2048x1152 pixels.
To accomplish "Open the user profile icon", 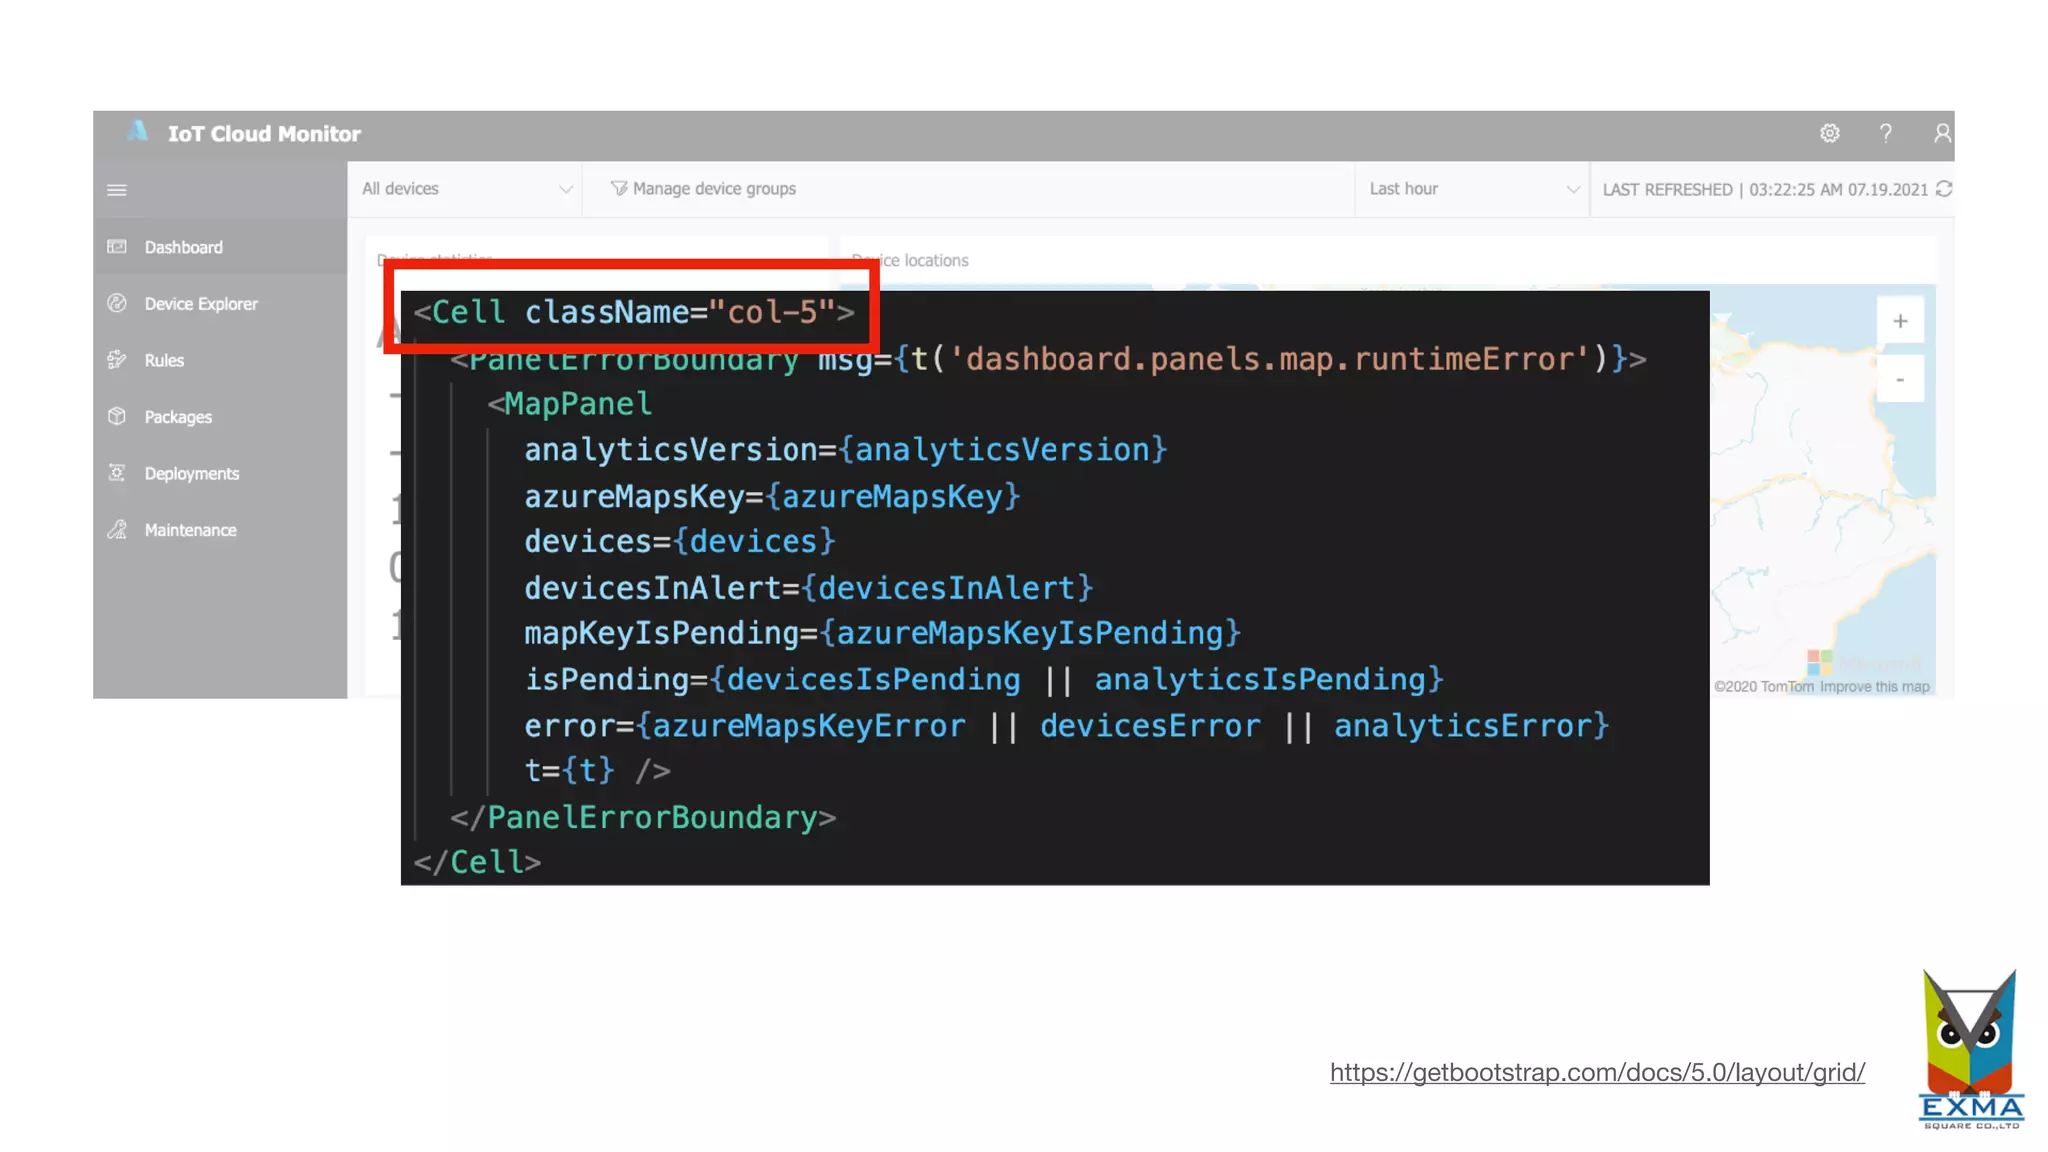I will coord(1941,133).
